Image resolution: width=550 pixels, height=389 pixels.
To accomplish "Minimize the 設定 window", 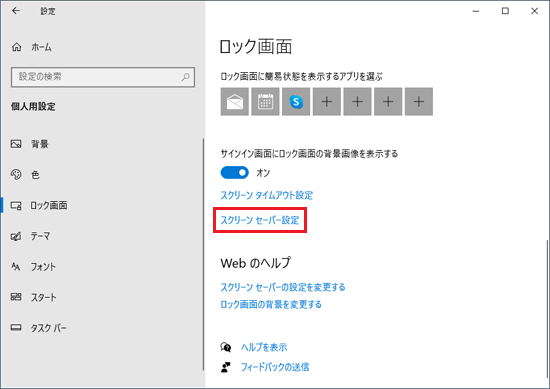I will coord(476,11).
